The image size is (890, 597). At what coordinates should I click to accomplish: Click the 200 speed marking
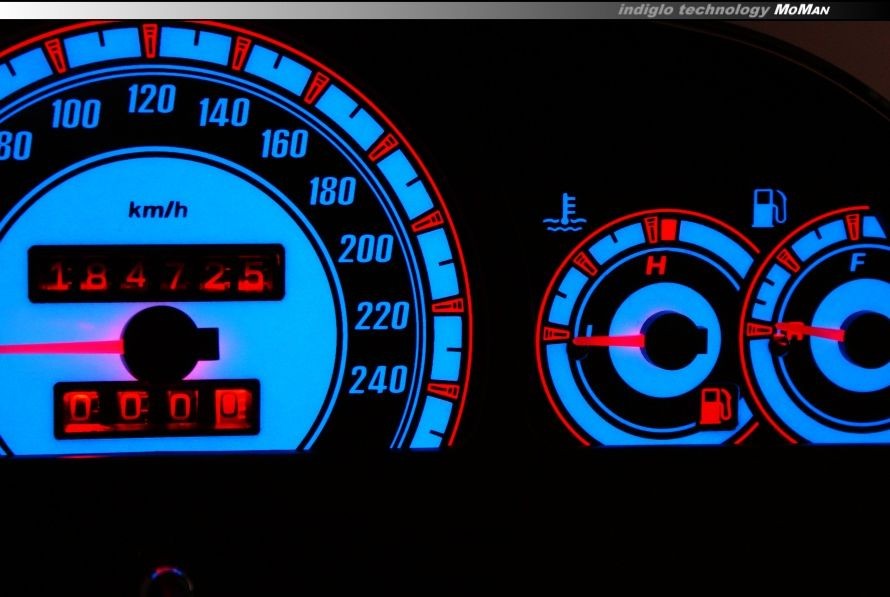[x=366, y=249]
